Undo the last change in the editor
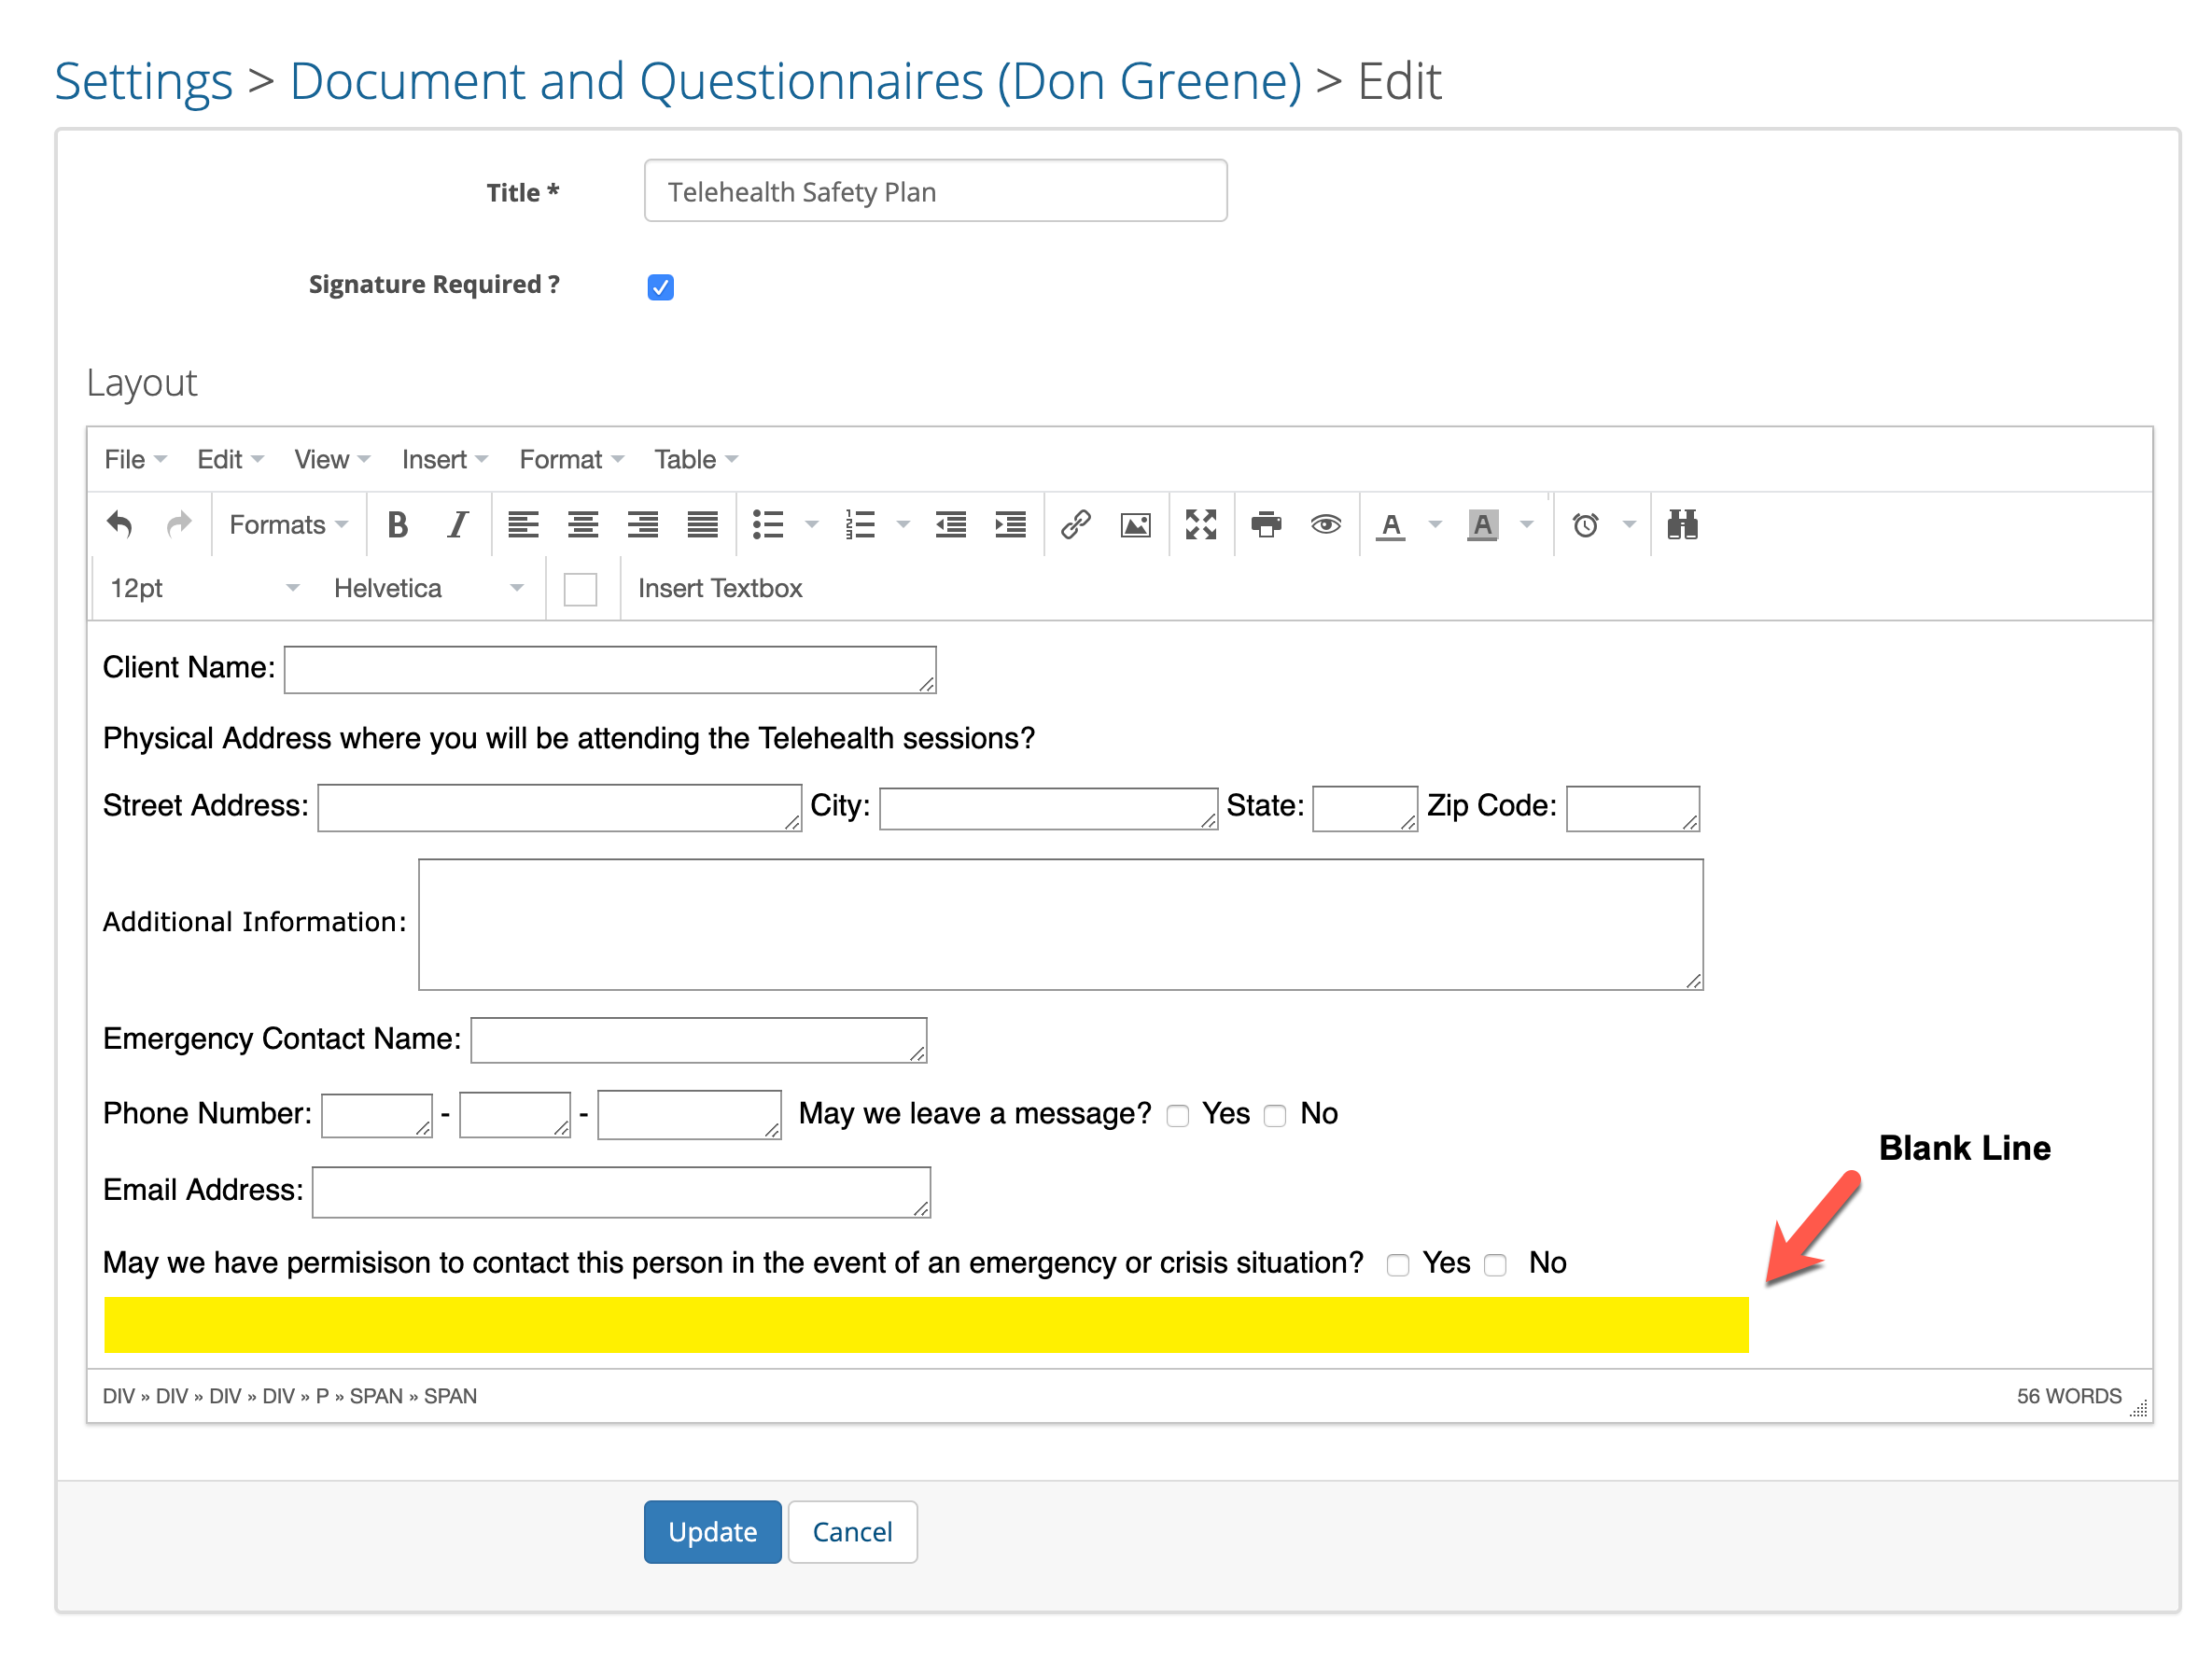Image resolution: width=2212 pixels, height=1659 pixels. 119,525
